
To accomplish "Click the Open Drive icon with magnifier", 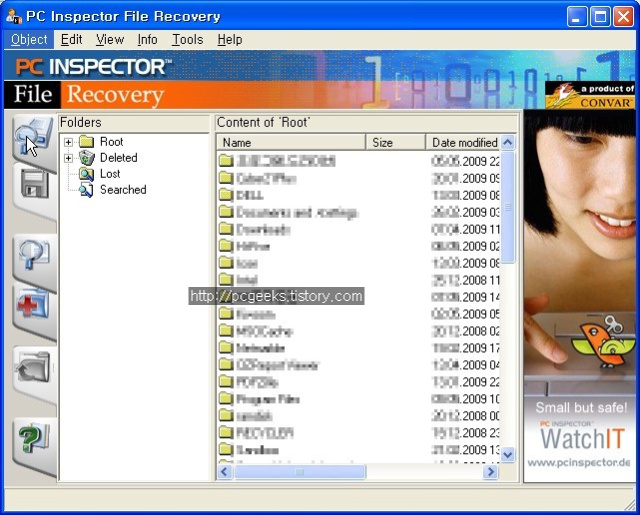I will [x=34, y=137].
